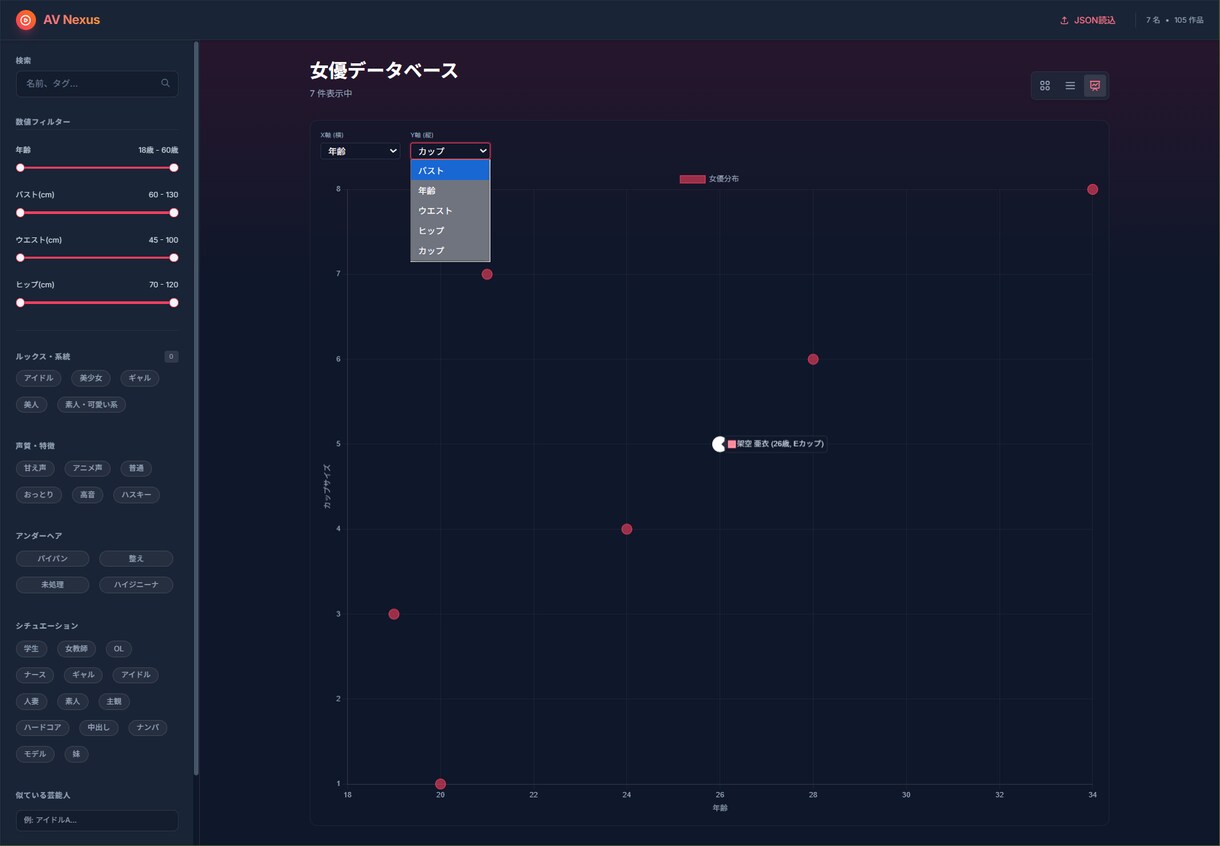Choose ヒップ in the open Y-axis list
The width and height of the screenshot is (1220, 846).
tap(450, 231)
